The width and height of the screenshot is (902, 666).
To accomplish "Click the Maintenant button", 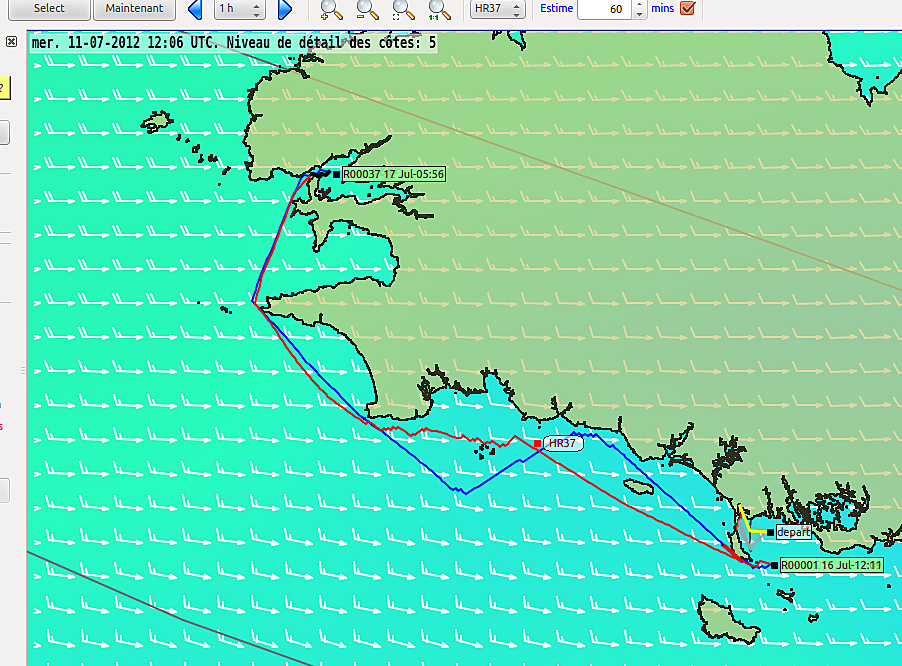I will coord(135,9).
